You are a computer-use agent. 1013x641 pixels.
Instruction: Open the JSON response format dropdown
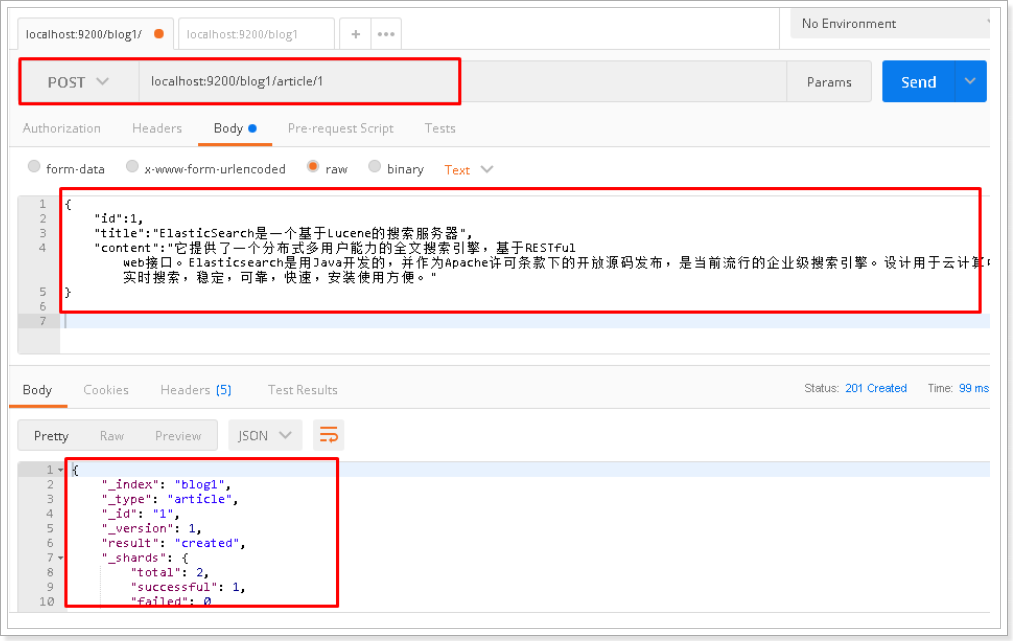(x=265, y=436)
